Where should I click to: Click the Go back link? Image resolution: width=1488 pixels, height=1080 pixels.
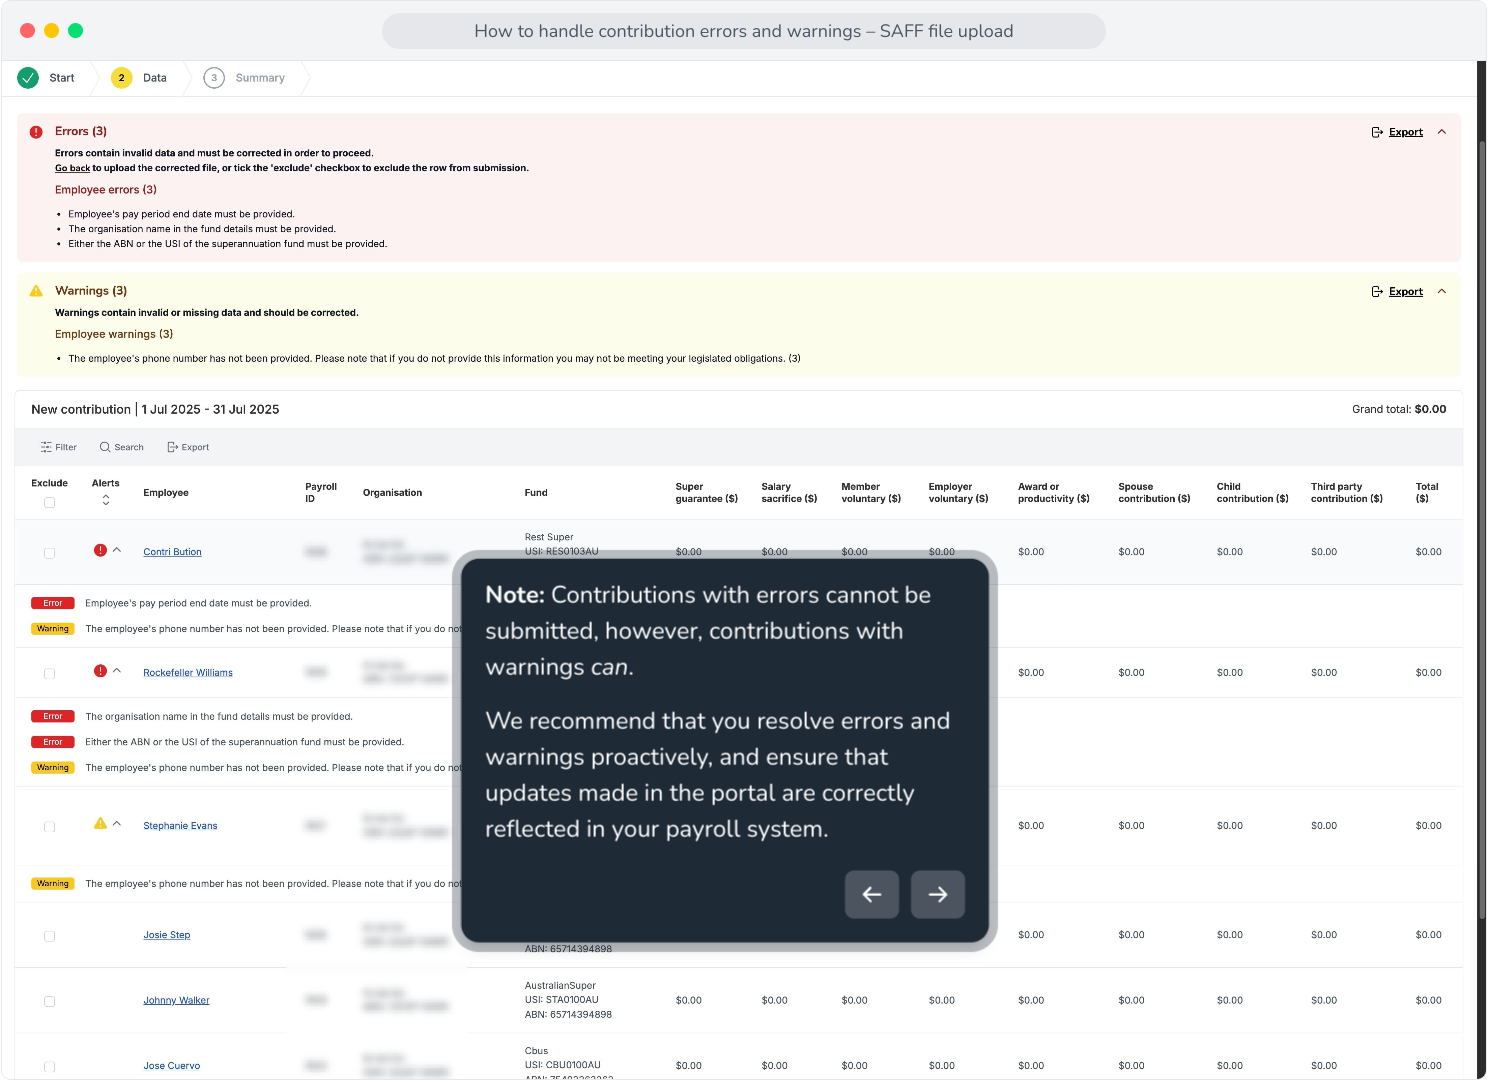pos(72,168)
